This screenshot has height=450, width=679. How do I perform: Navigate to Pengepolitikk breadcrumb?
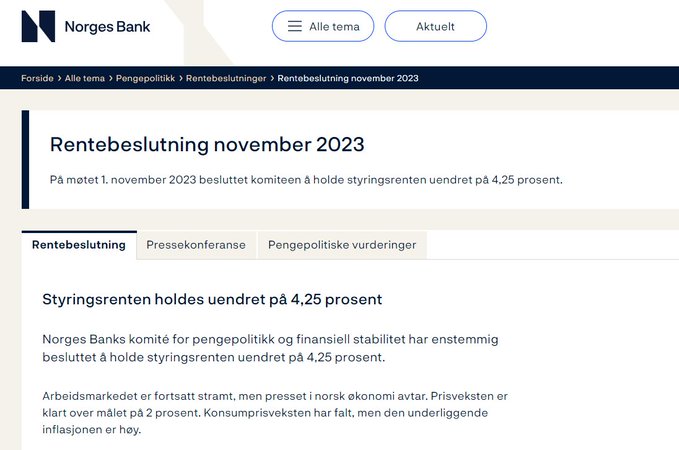pos(146,78)
